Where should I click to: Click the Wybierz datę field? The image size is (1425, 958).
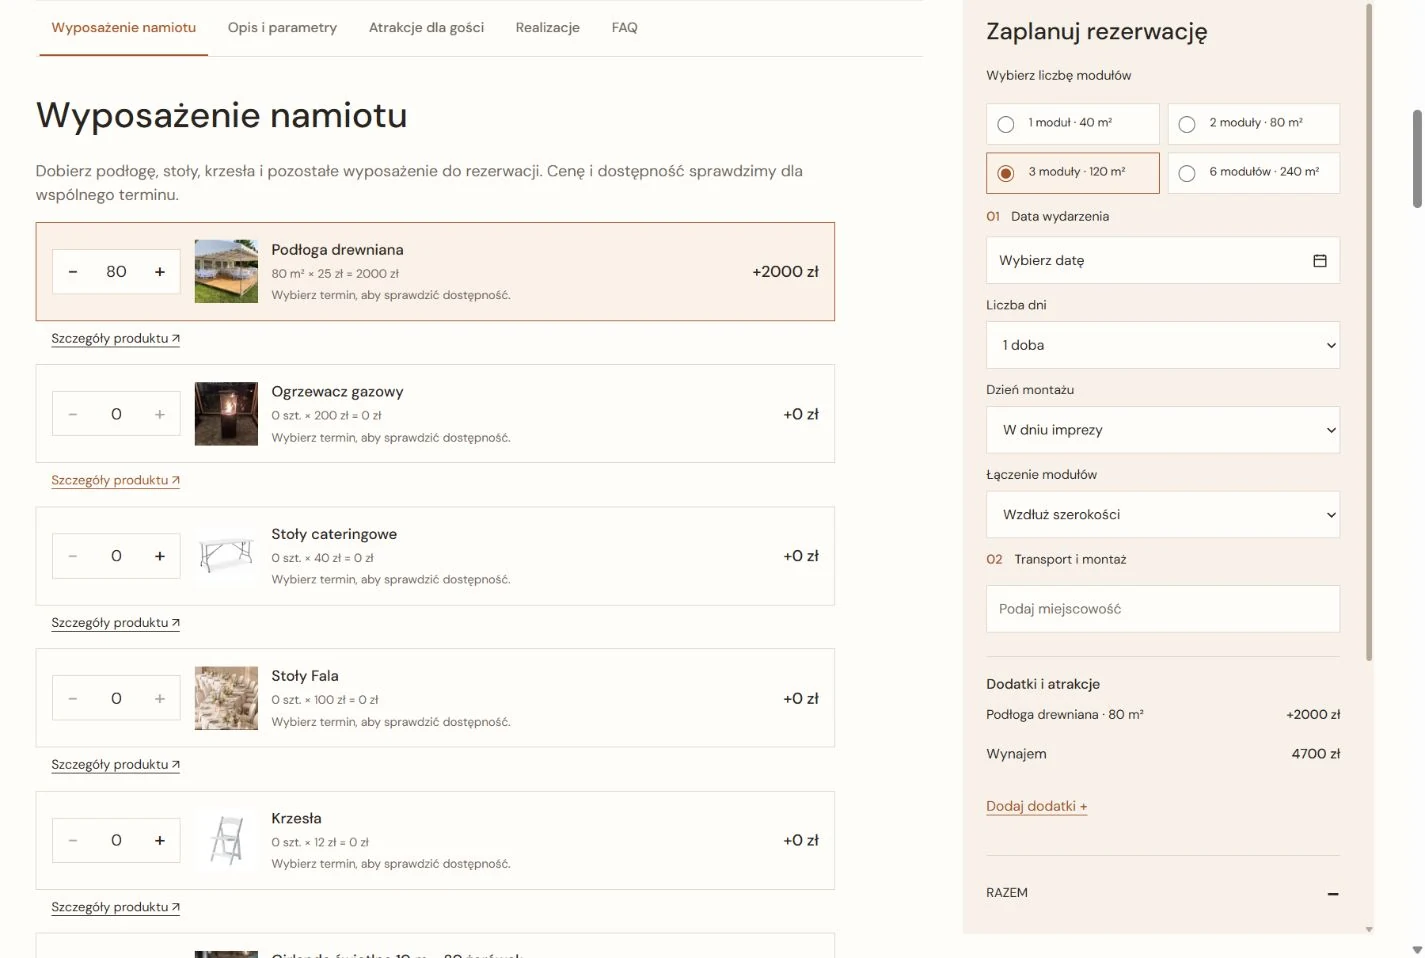click(1163, 261)
